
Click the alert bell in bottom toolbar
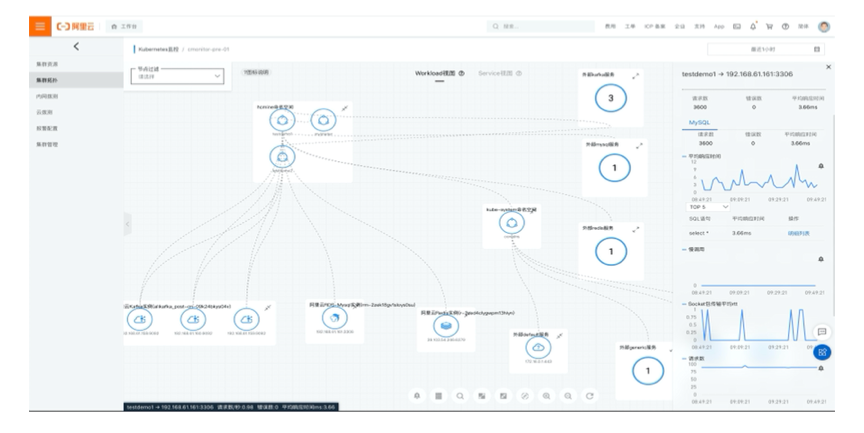pyautogui.click(x=417, y=396)
